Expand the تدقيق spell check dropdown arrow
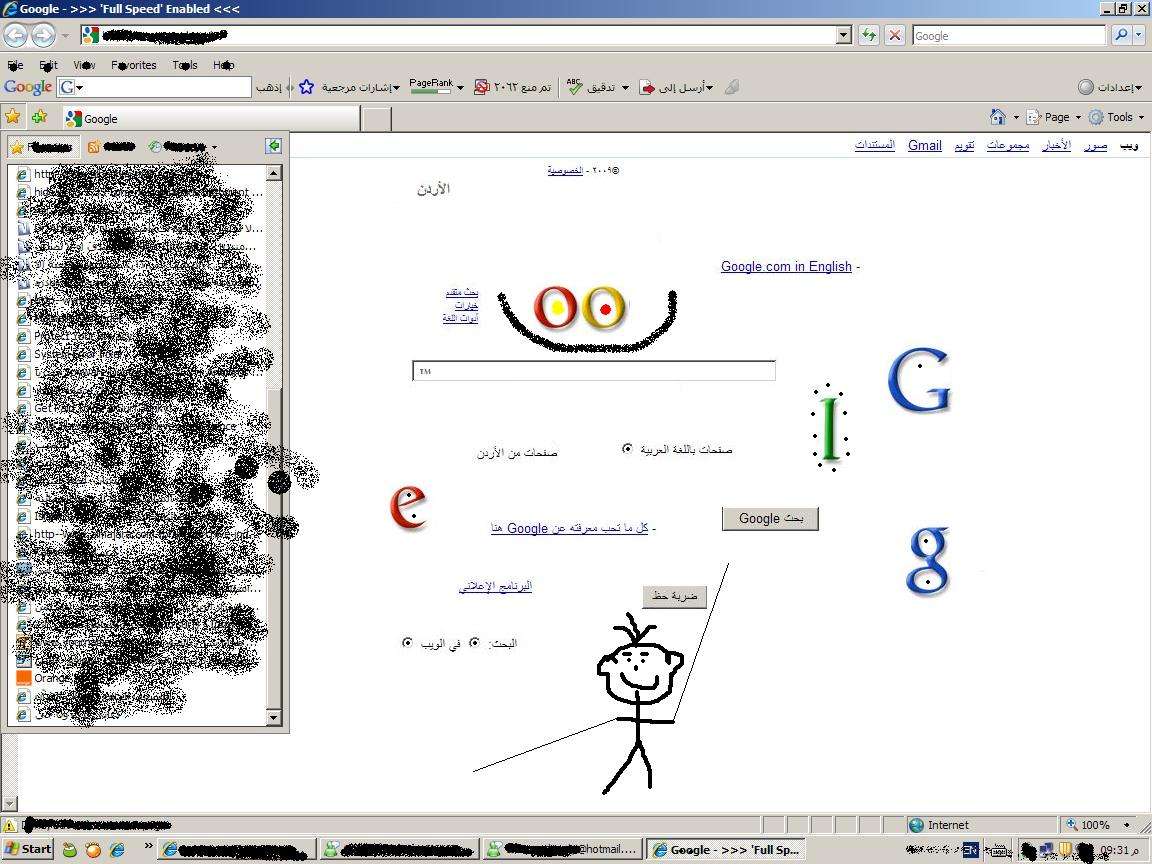1152x864 pixels. [625, 87]
